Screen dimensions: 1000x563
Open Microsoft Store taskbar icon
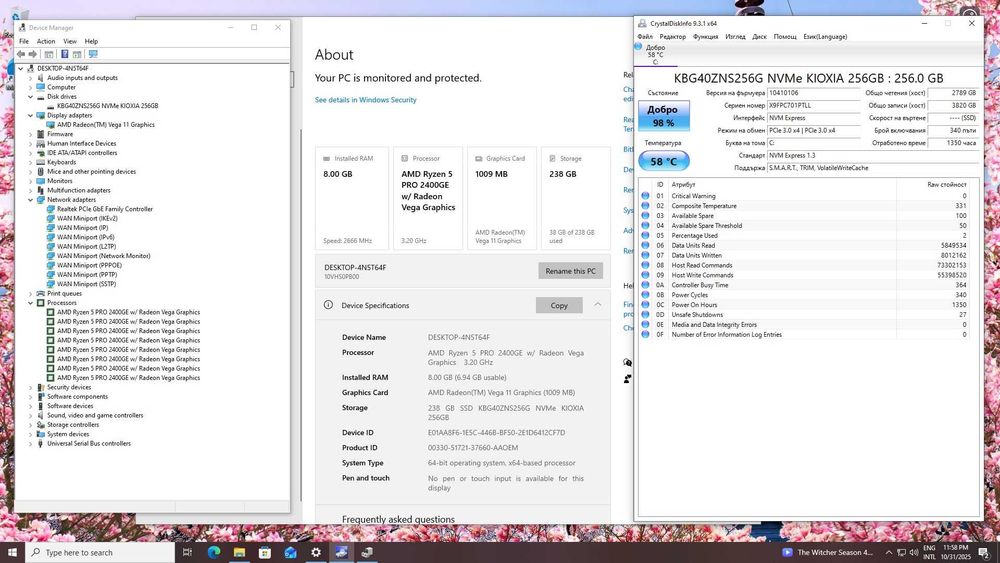265,552
